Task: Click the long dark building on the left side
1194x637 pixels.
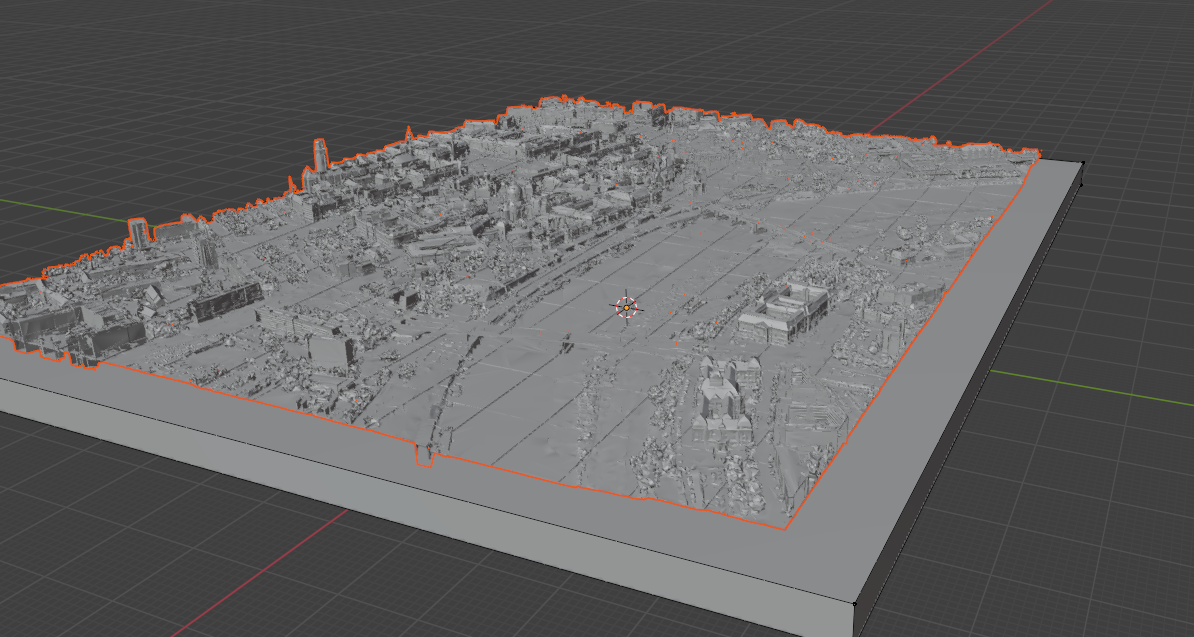Action: [x=225, y=302]
